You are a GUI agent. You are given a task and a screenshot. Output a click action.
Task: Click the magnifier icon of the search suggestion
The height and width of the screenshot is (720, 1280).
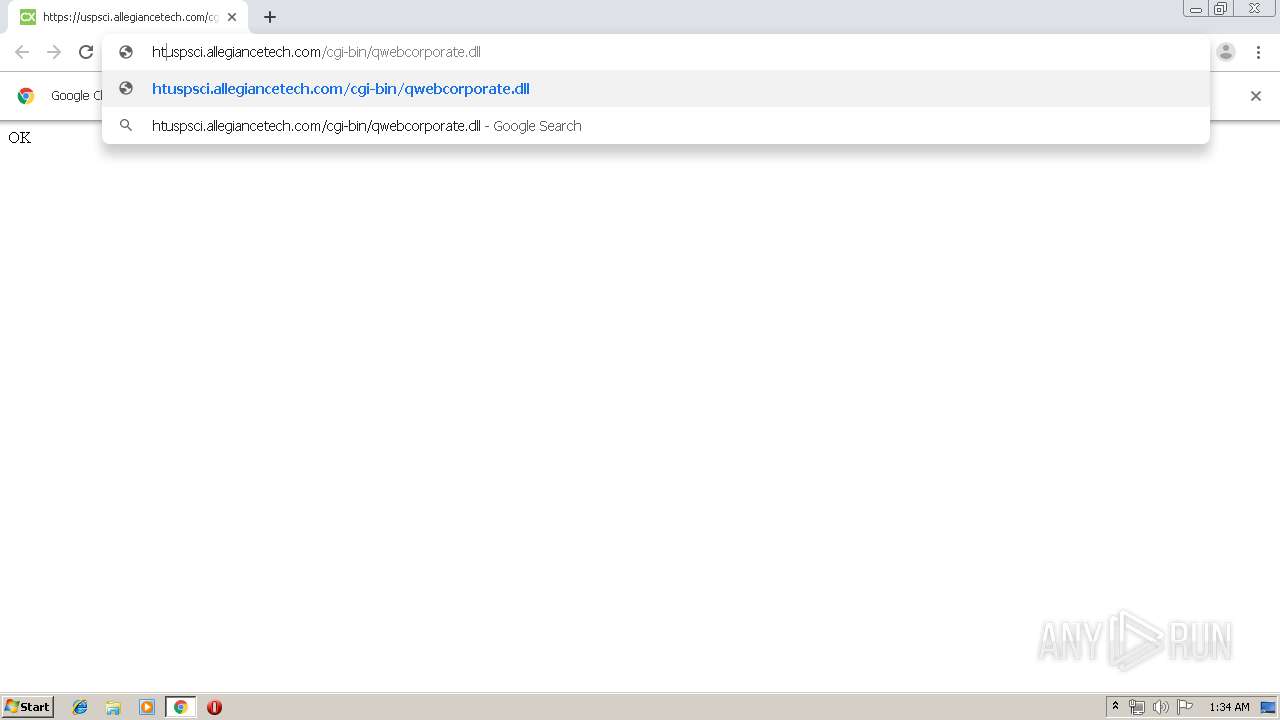click(x=126, y=126)
